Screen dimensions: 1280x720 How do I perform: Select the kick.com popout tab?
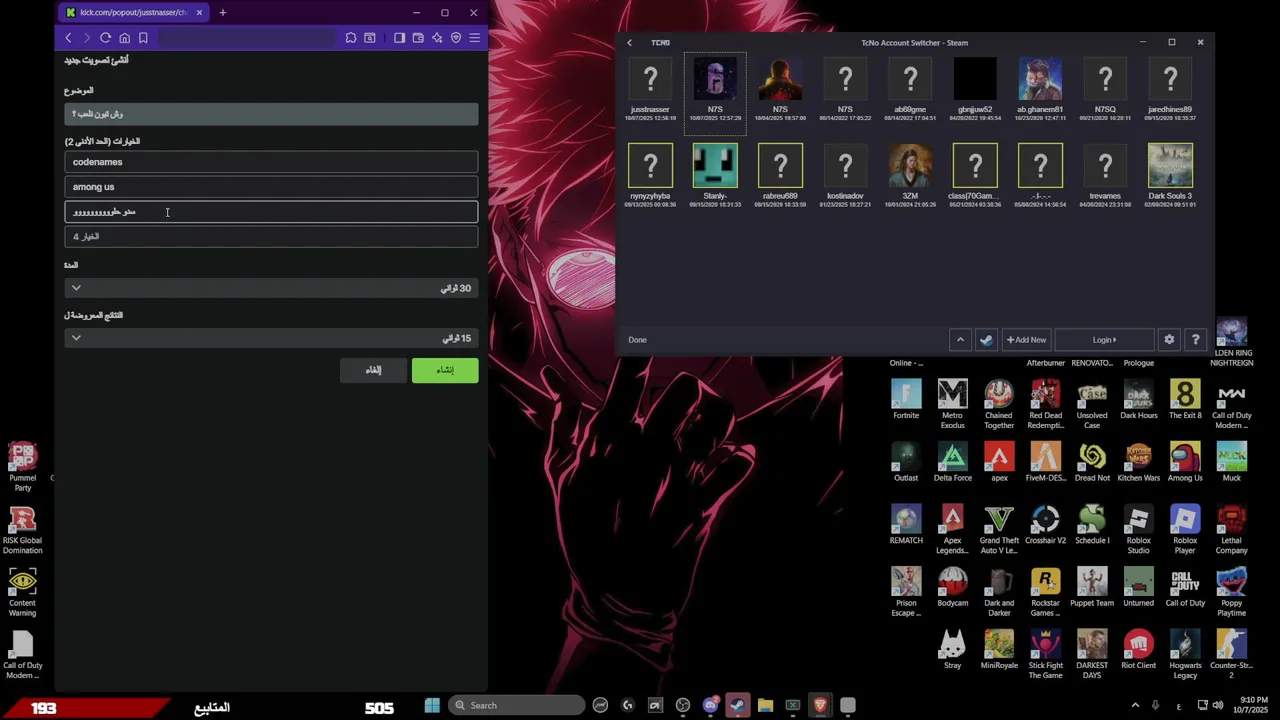click(x=134, y=12)
